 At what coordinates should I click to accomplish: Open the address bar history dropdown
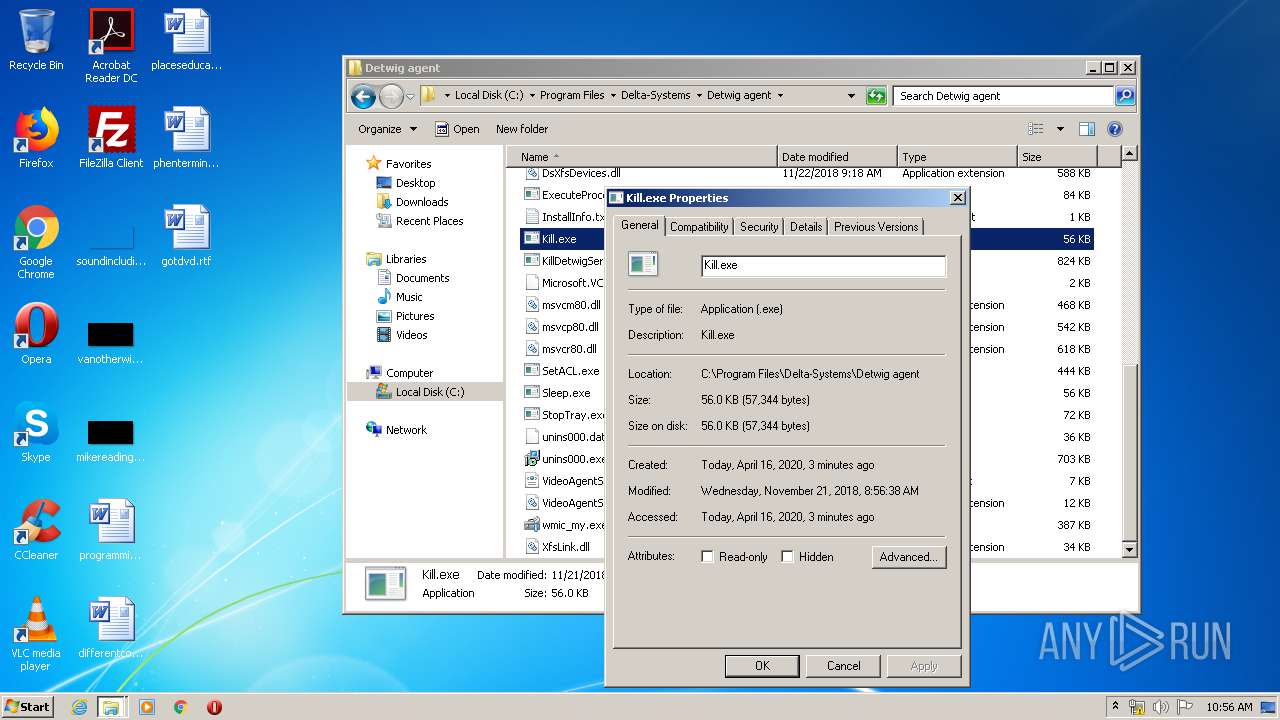[x=851, y=96]
